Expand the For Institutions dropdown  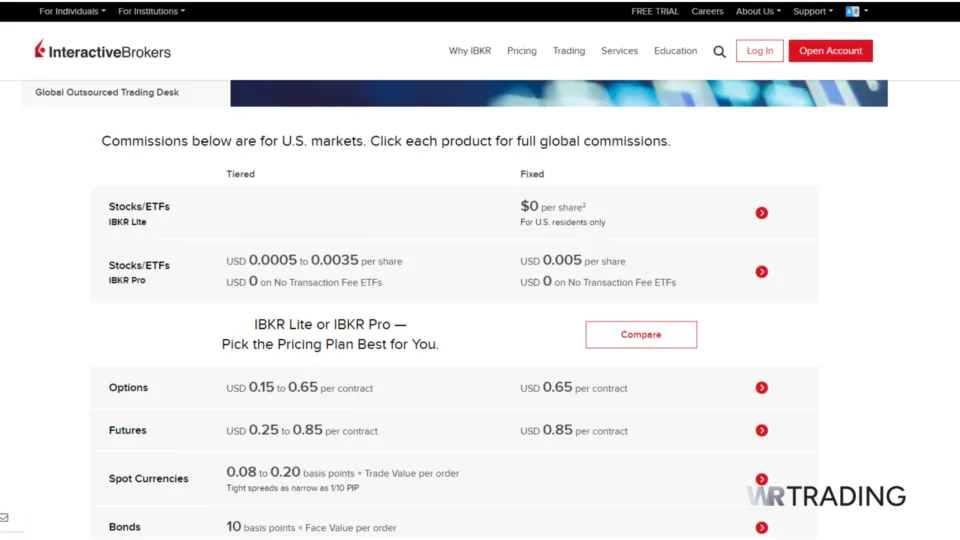click(x=151, y=11)
